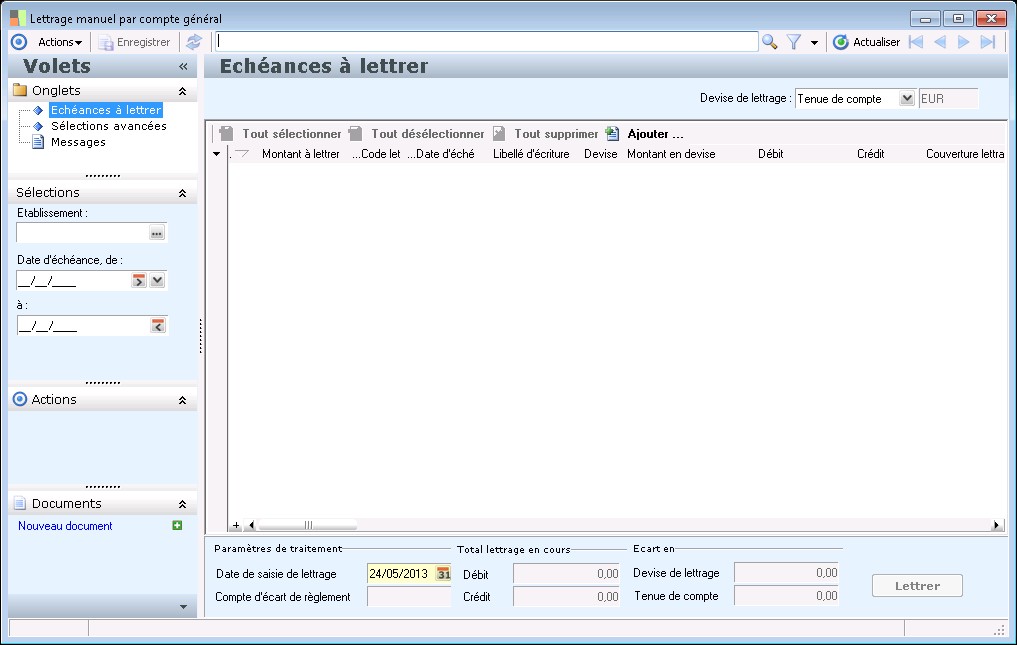Select Echéances à lettrer tree item
This screenshot has height=645, width=1017.
[x=106, y=110]
